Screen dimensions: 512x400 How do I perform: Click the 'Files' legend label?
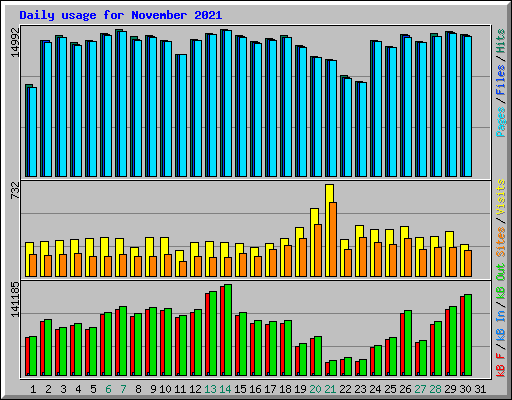[x=501, y=80]
